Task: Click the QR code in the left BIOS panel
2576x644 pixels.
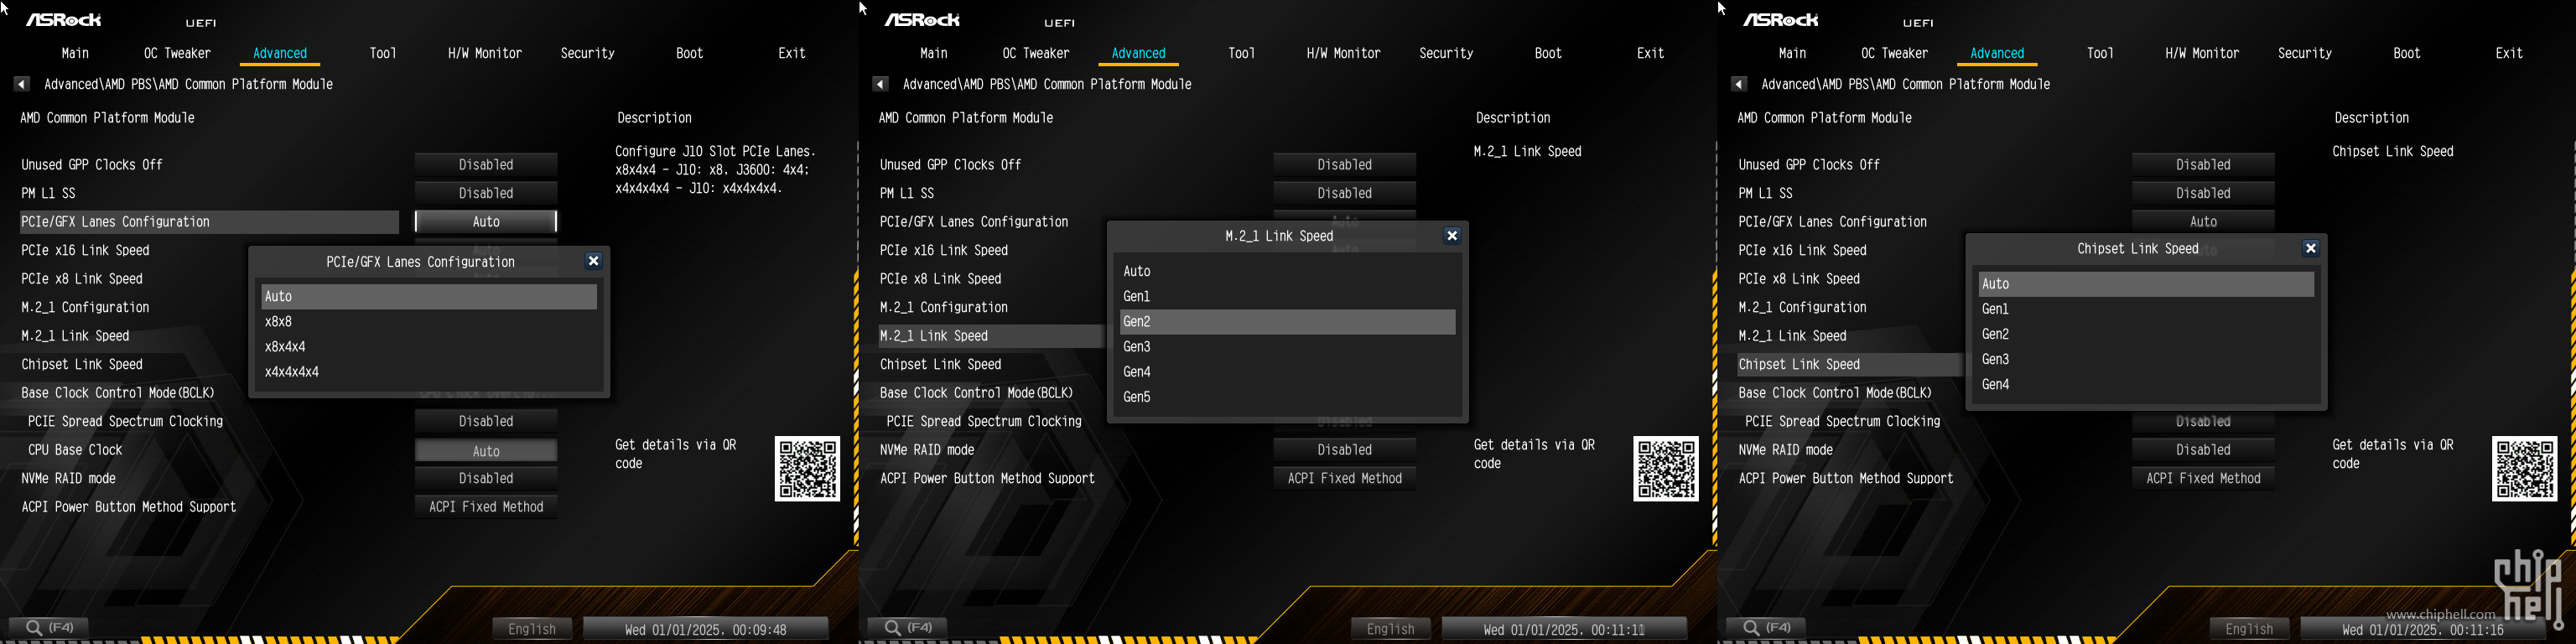Action: click(808, 469)
